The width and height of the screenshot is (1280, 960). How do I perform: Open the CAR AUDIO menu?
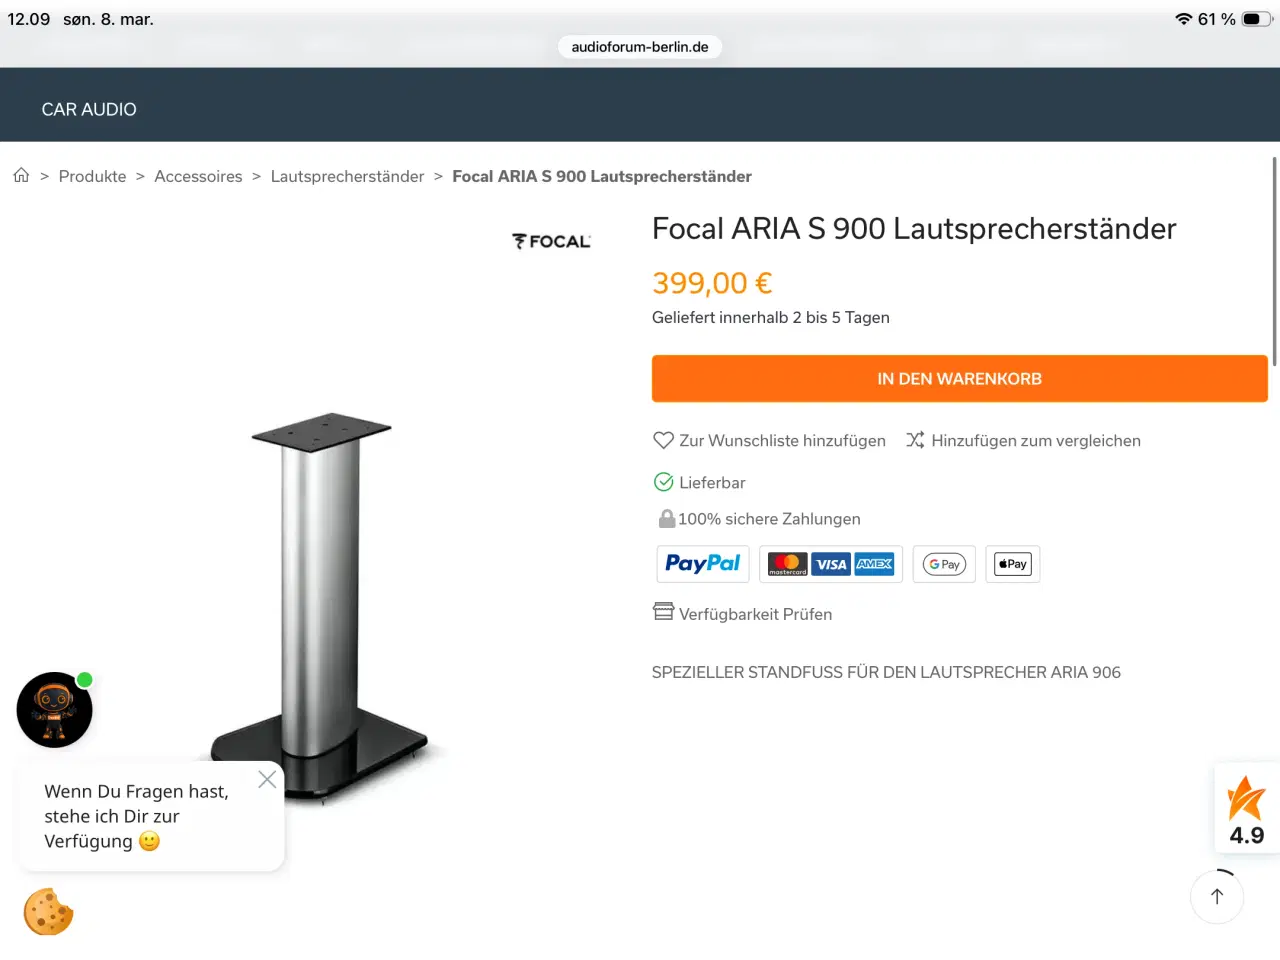coord(88,110)
